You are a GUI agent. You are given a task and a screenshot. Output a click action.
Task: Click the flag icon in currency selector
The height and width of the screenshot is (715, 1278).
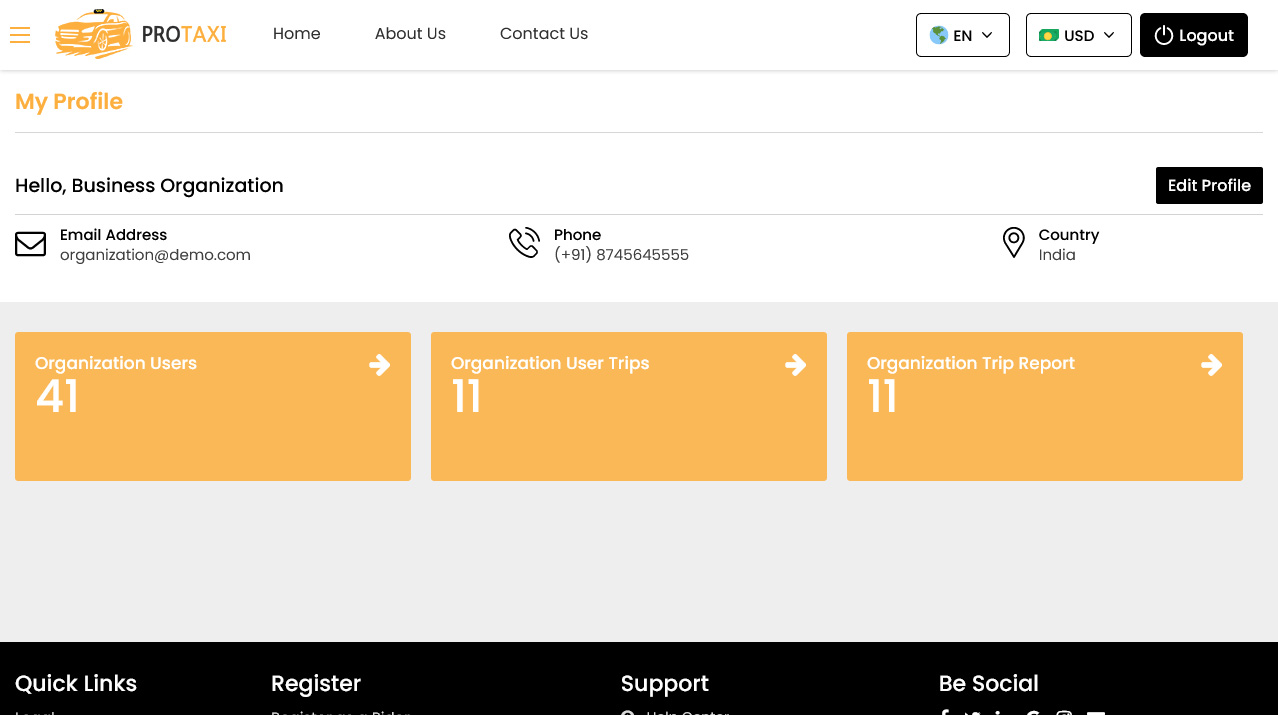[x=1048, y=35]
